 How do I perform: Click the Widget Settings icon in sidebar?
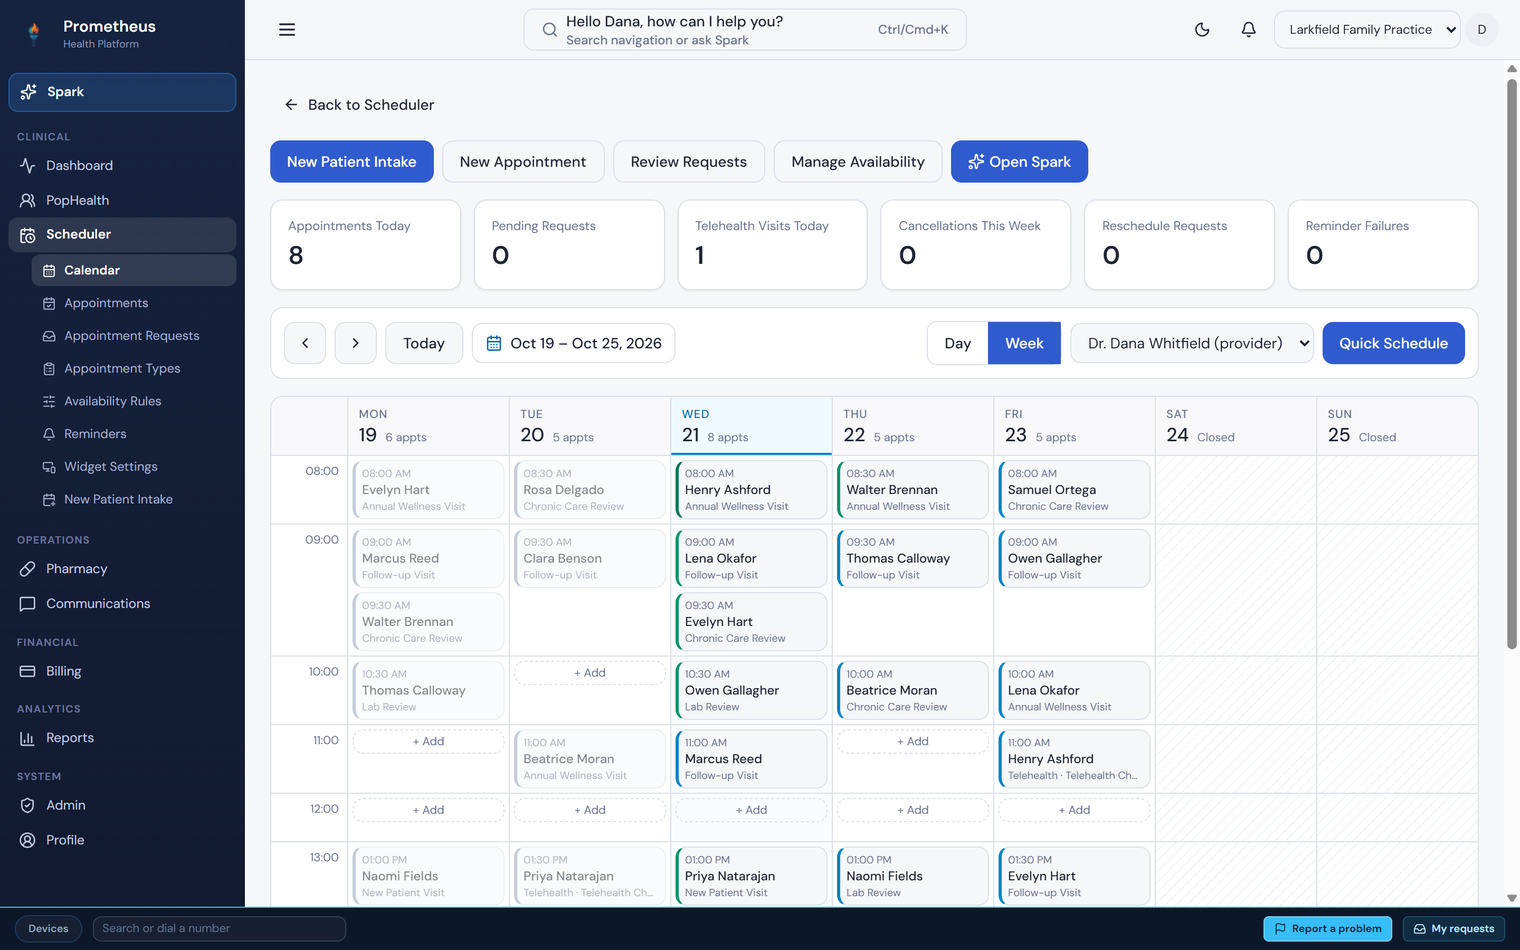(49, 467)
